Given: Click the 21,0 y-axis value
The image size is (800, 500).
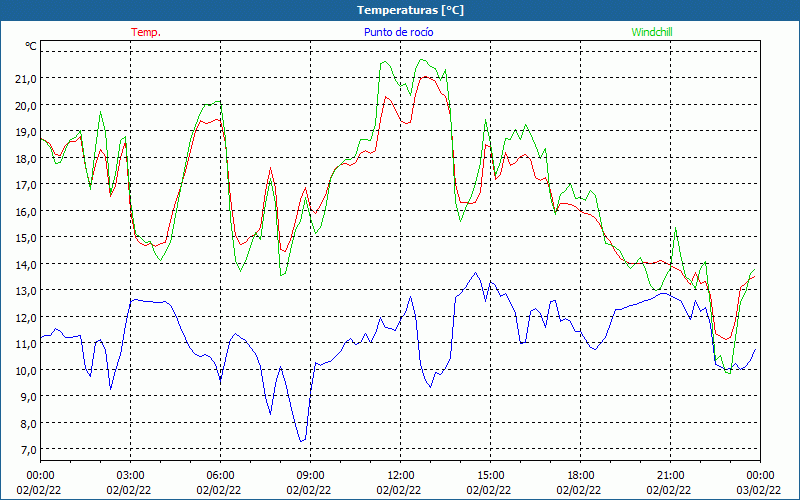Looking at the screenshot, I should tap(26, 79).
